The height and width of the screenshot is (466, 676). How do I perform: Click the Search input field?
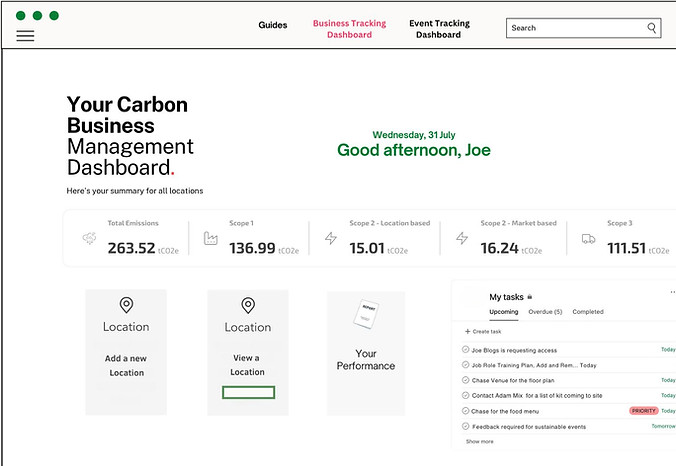583,28
